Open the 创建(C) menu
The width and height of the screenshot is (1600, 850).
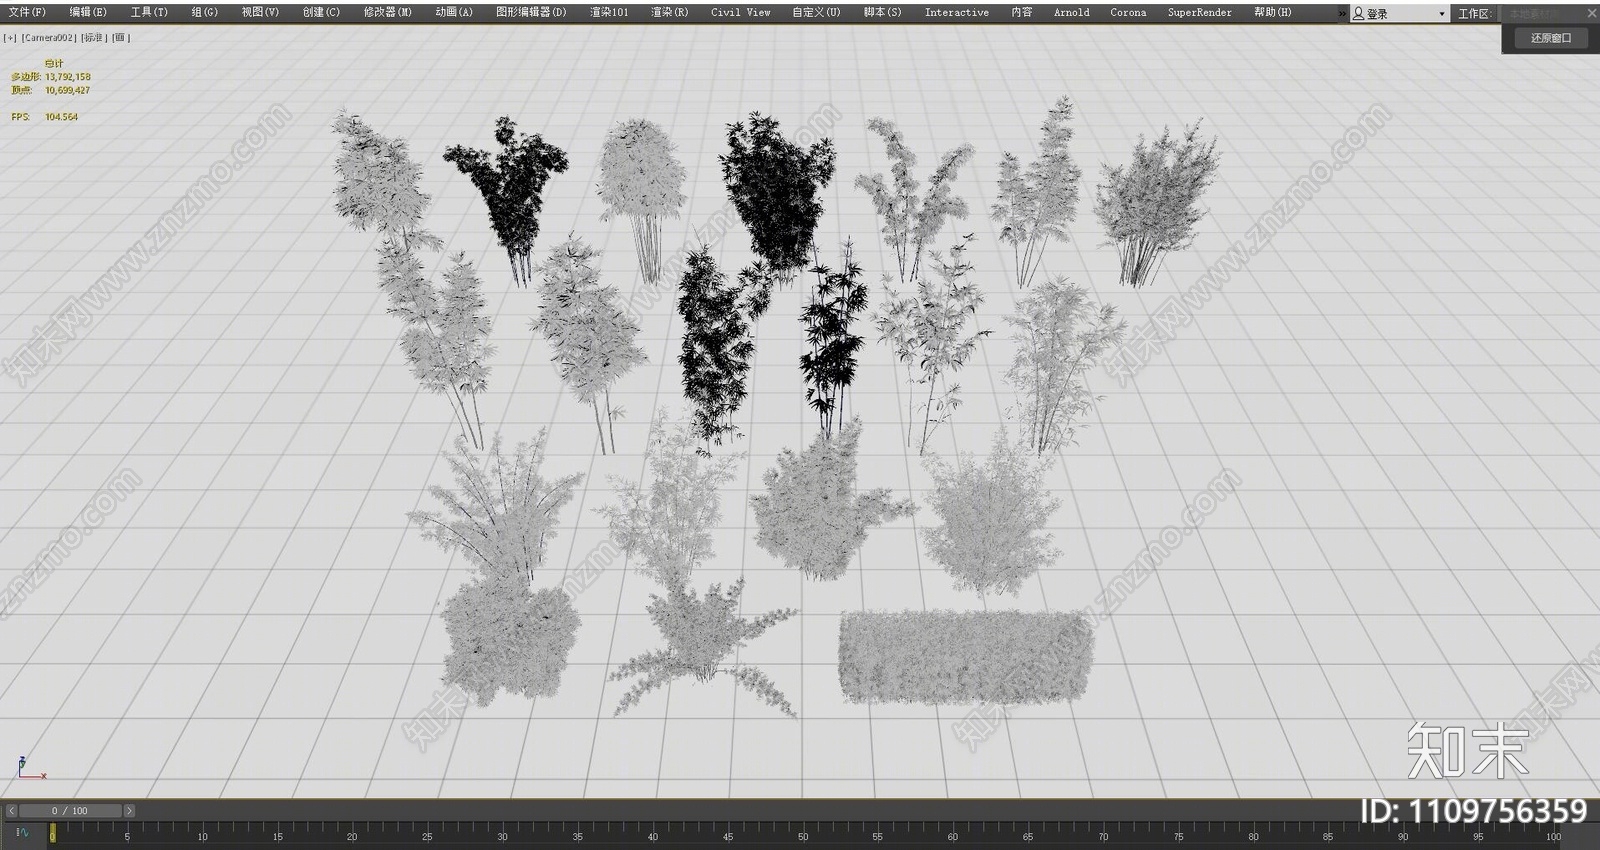(x=321, y=12)
